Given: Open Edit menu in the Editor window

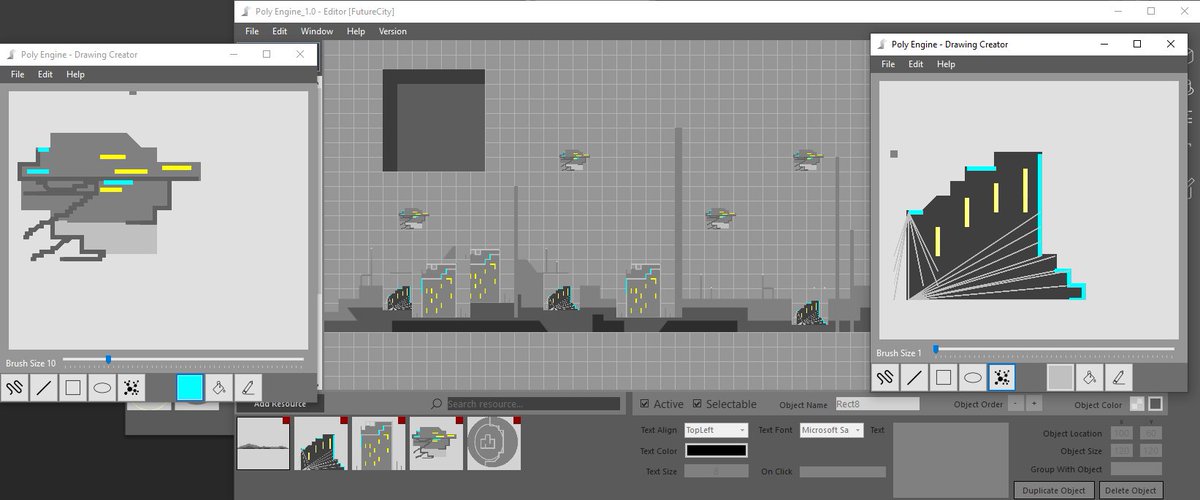Looking at the screenshot, I should click(x=280, y=31).
